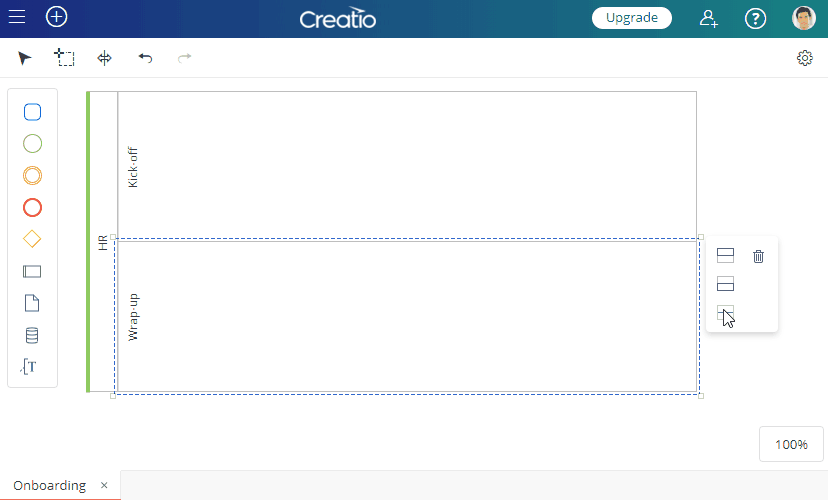The image size is (828, 500).
Task: Pick the gateway diamond element
Action: coord(32,239)
